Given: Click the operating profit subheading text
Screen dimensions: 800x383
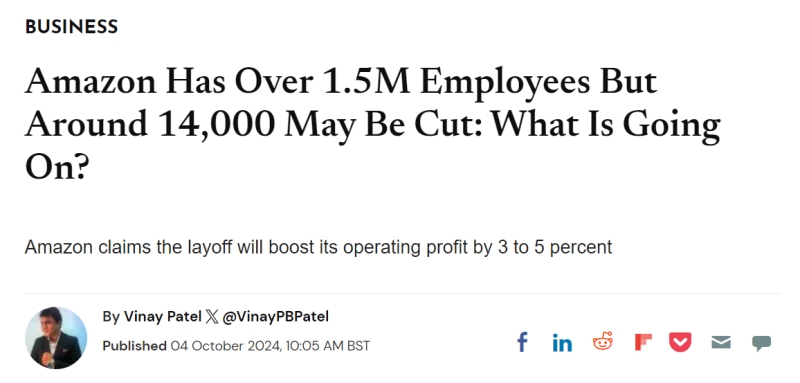Looking at the screenshot, I should point(318,247).
